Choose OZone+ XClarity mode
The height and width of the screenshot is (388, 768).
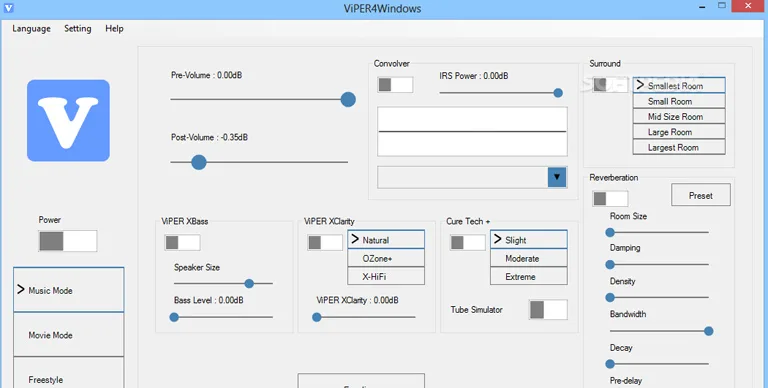point(386,258)
